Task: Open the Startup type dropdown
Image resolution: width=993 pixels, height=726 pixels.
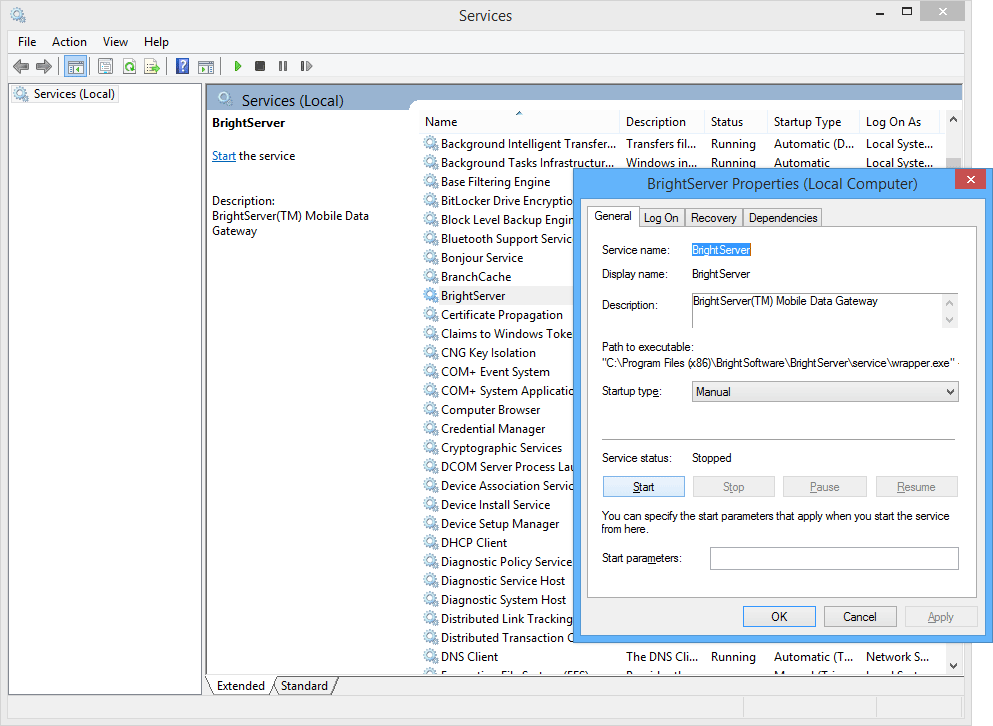Action: 825,392
